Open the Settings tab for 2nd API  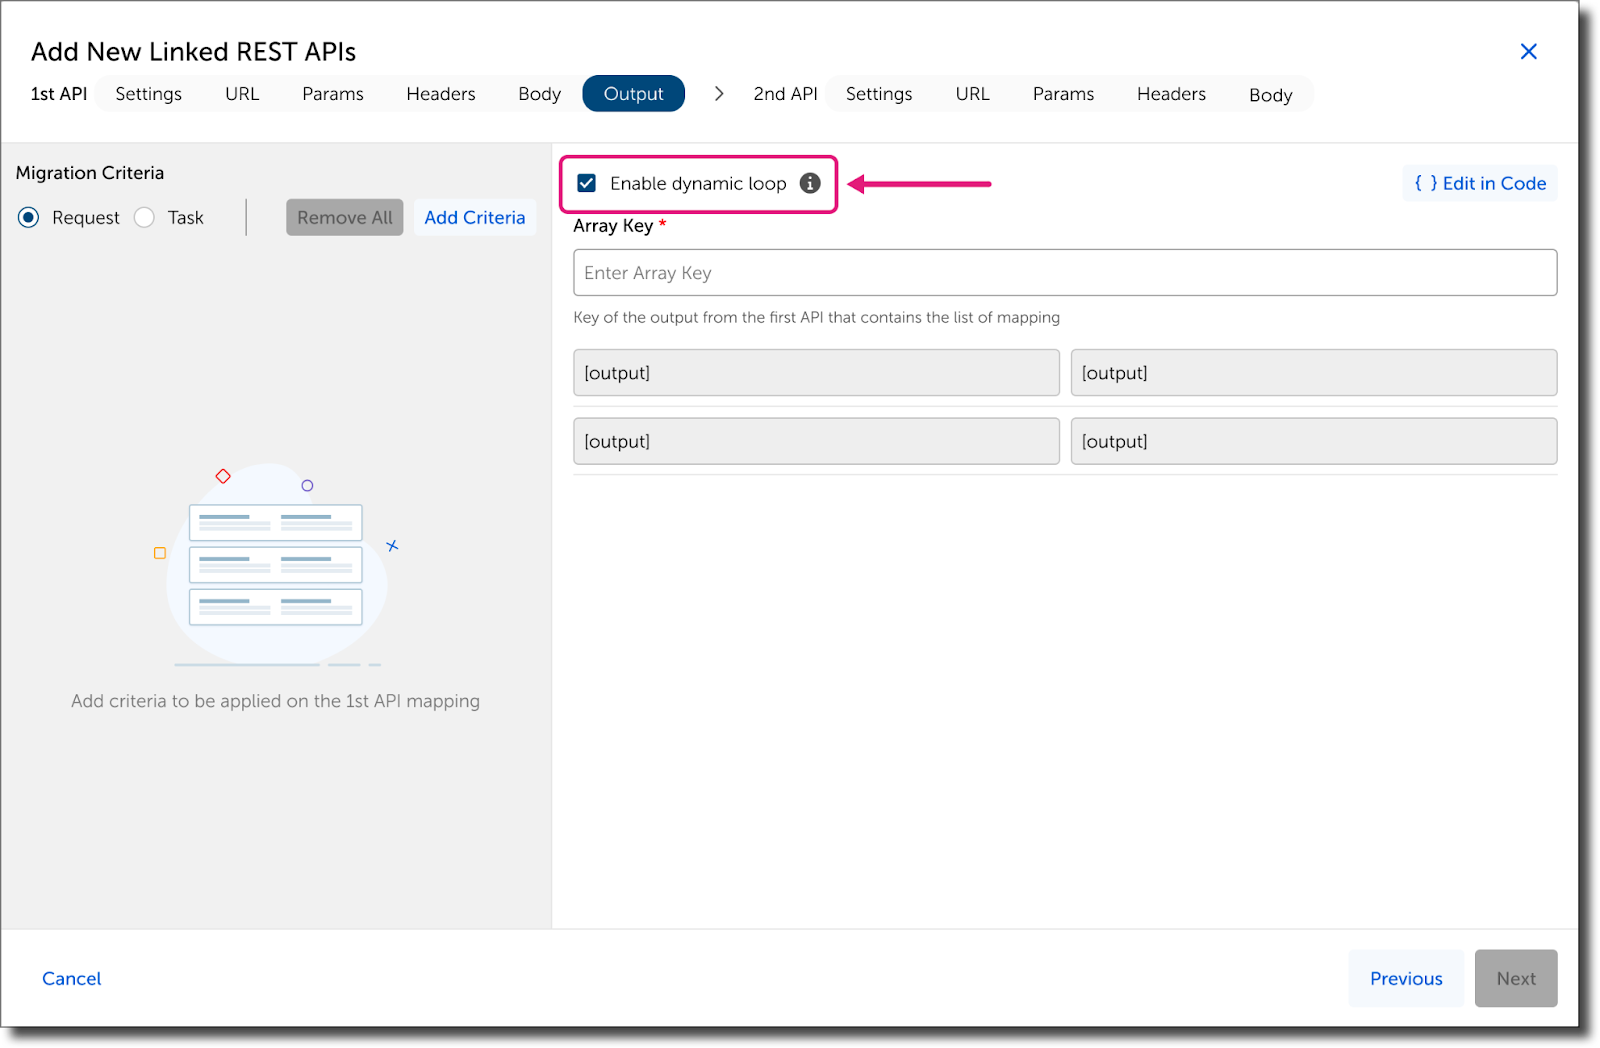pos(879,93)
